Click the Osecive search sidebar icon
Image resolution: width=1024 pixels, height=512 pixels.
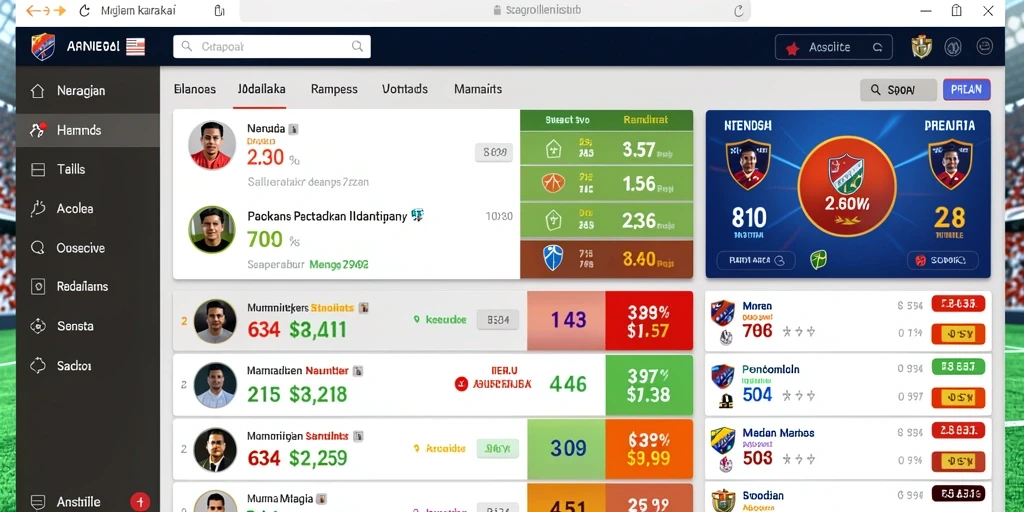38,248
